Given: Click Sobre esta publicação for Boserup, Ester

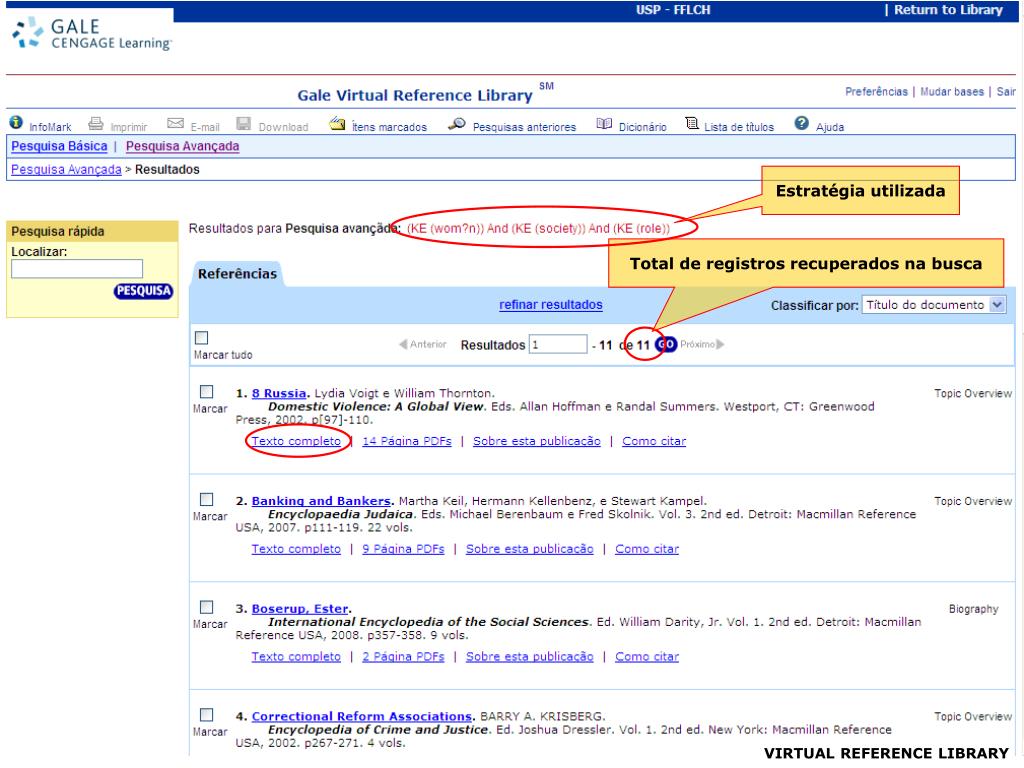Looking at the screenshot, I should (x=530, y=656).
